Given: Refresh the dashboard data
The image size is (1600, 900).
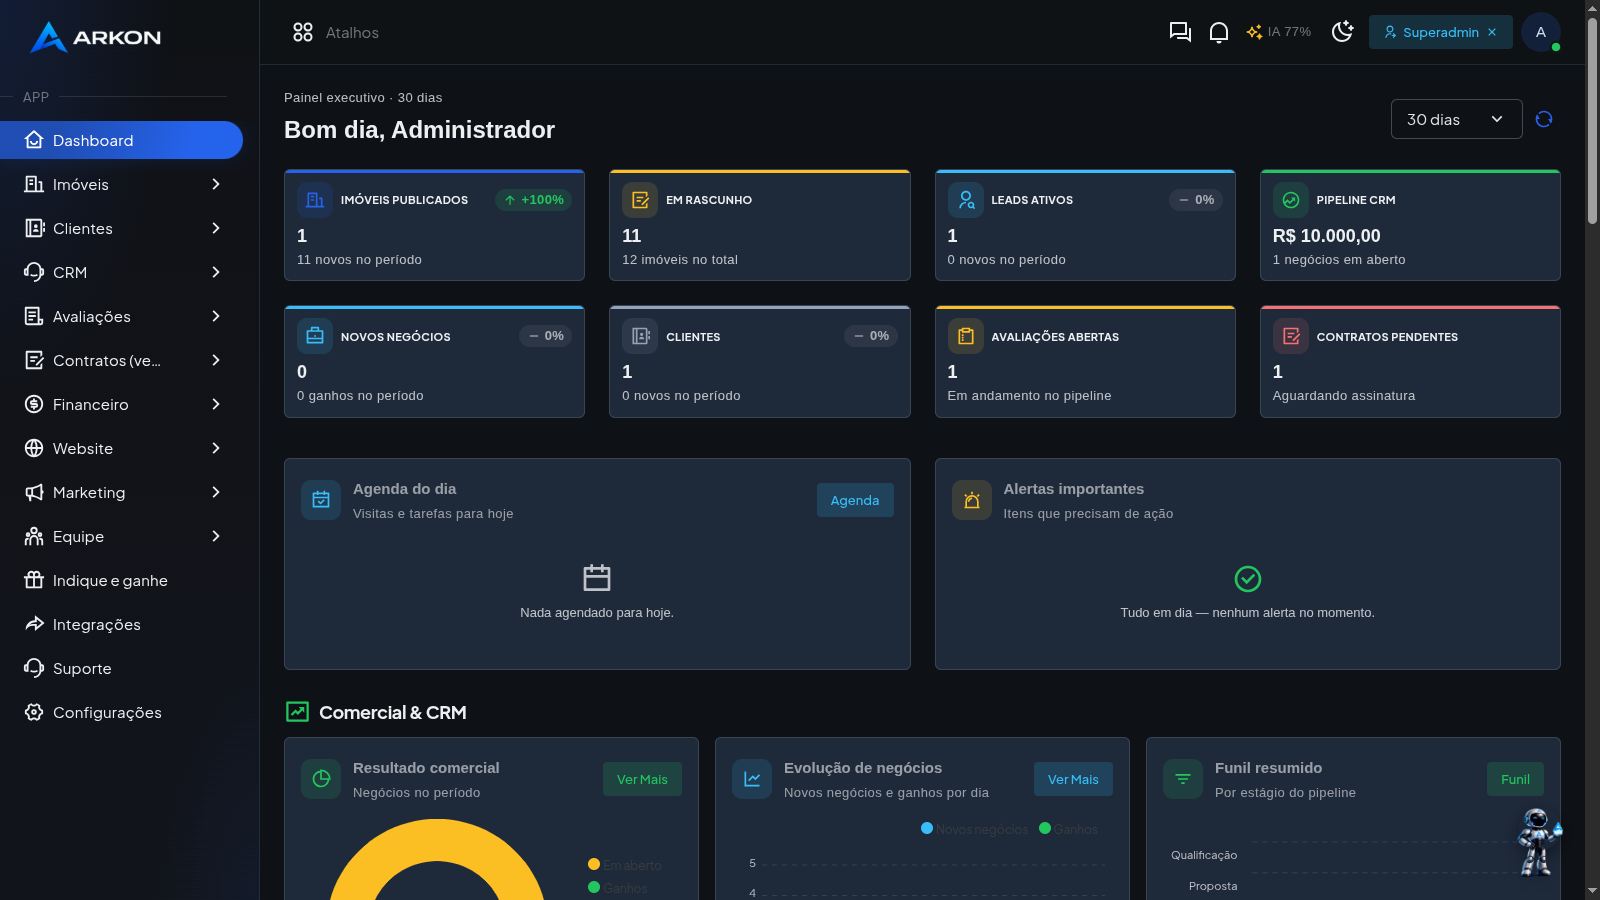Looking at the screenshot, I should click(x=1544, y=119).
